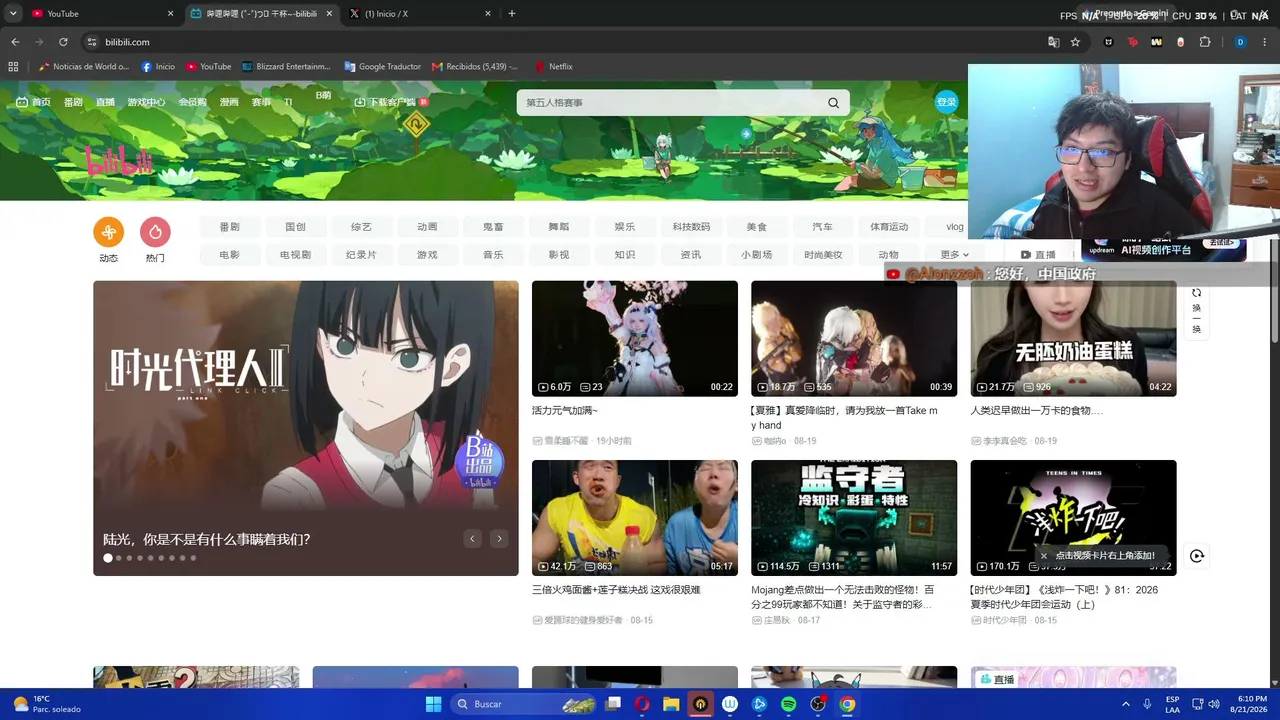
Task: Open 番剧 in the top nav bar
Action: 73,102
